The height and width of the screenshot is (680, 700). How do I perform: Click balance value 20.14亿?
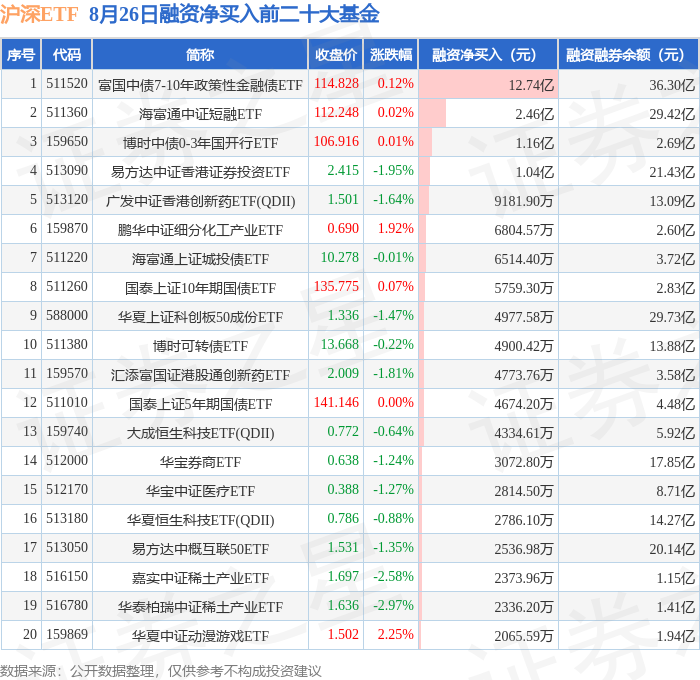[x=672, y=549]
